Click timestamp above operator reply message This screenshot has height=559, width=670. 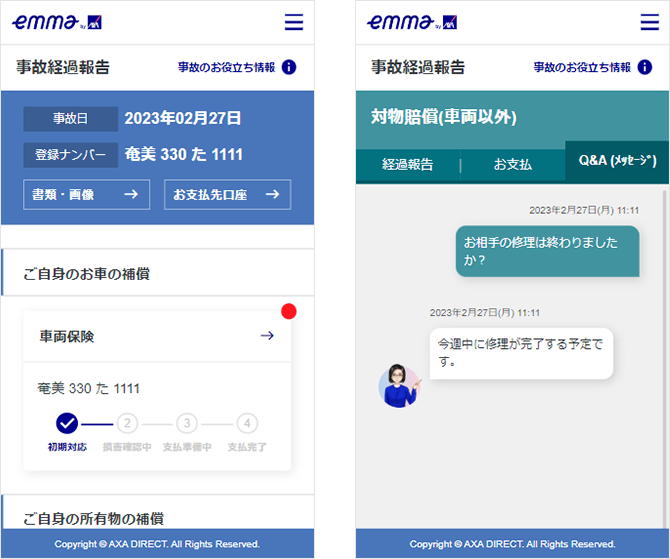click(485, 313)
